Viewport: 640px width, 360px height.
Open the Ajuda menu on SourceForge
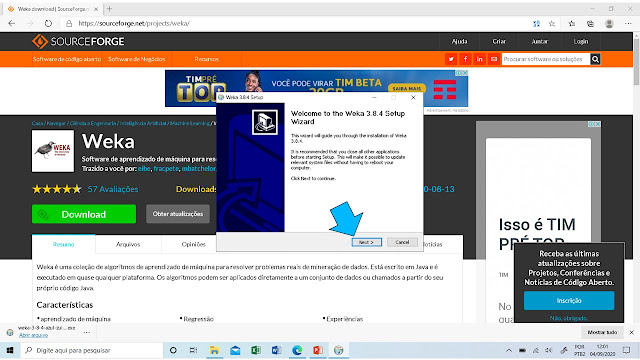click(459, 41)
